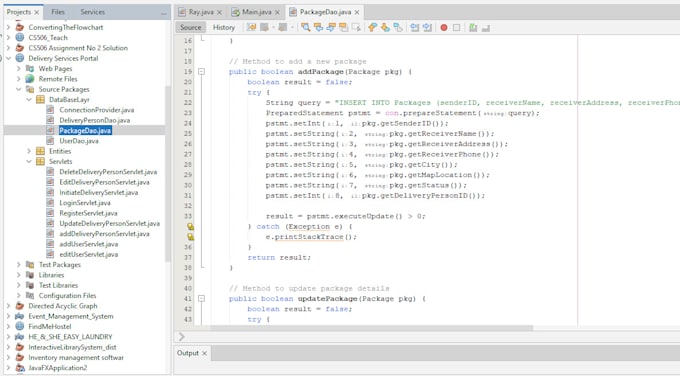Expand Libraries node
Viewport: 680px width, 376px height.
(19, 275)
